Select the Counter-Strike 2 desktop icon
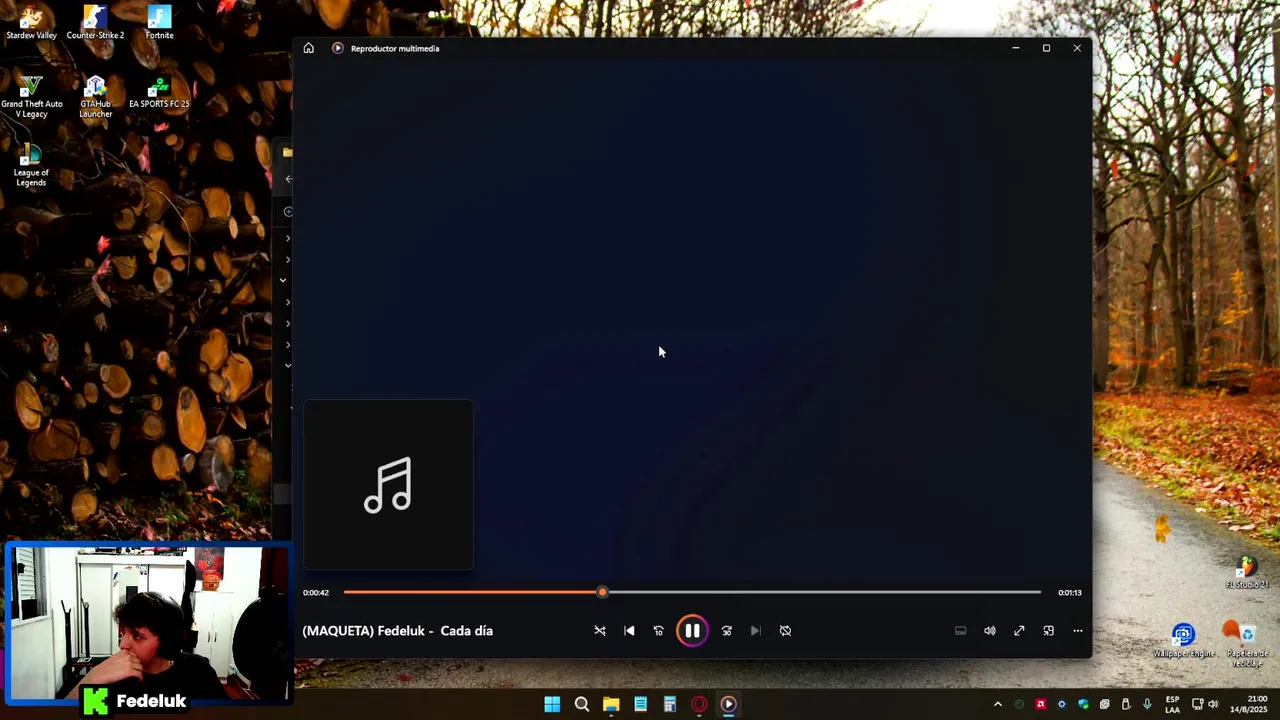This screenshot has height=720, width=1280. click(95, 23)
